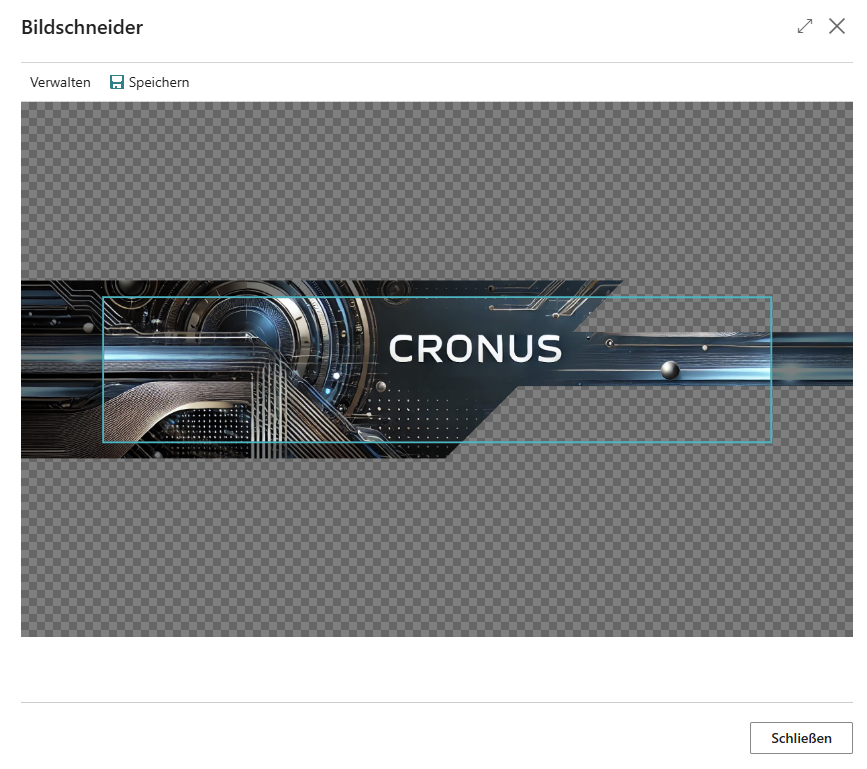Click the crop frame's left edge

click(103, 368)
